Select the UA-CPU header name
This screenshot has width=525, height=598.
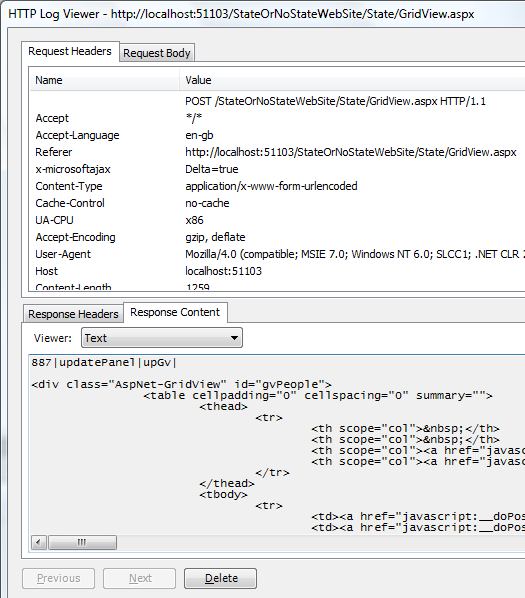point(54,220)
